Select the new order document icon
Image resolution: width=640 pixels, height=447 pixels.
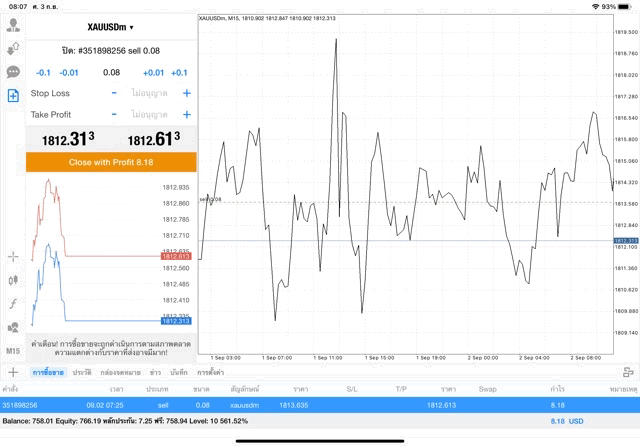pyautogui.click(x=13, y=96)
